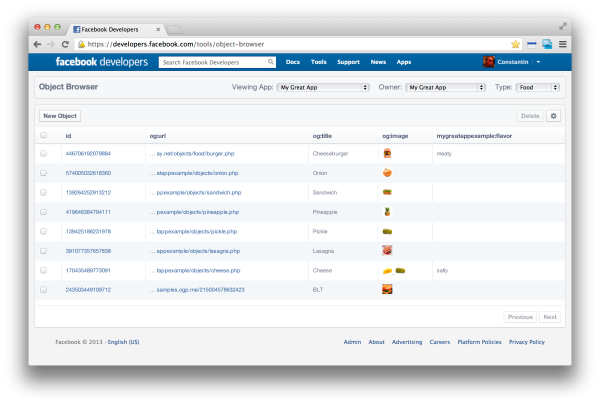This screenshot has width=600, height=401.
Task: Open the Advertising footer link
Action: coord(407,342)
